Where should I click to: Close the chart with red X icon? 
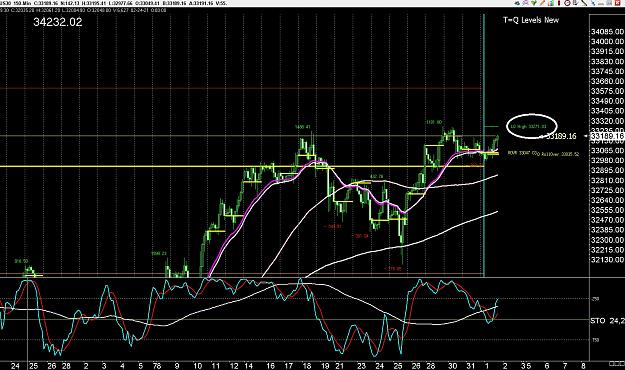point(617,3)
